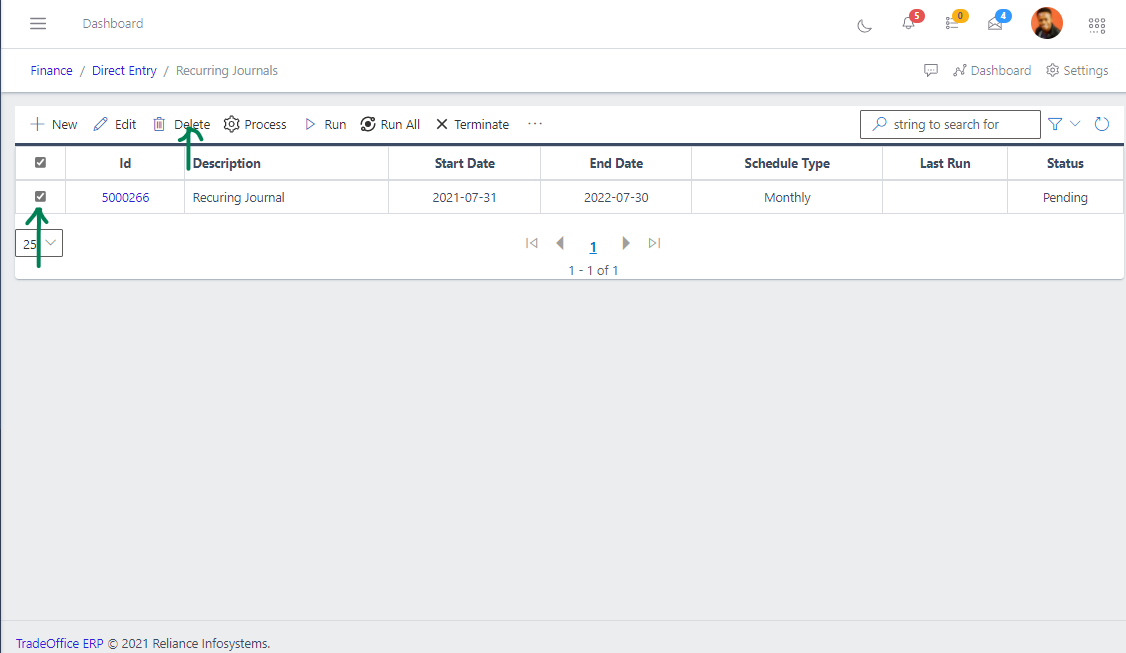1126x653 pixels.
Task: Click the Delete toolbar button
Action: point(181,125)
